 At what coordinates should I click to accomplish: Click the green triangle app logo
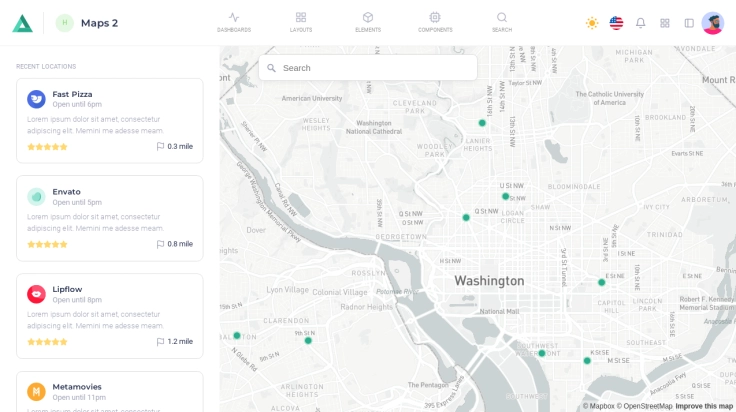point(22,23)
